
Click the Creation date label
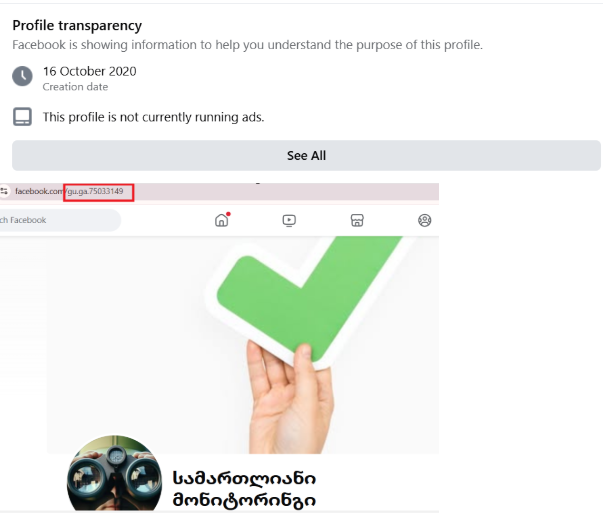[75, 87]
